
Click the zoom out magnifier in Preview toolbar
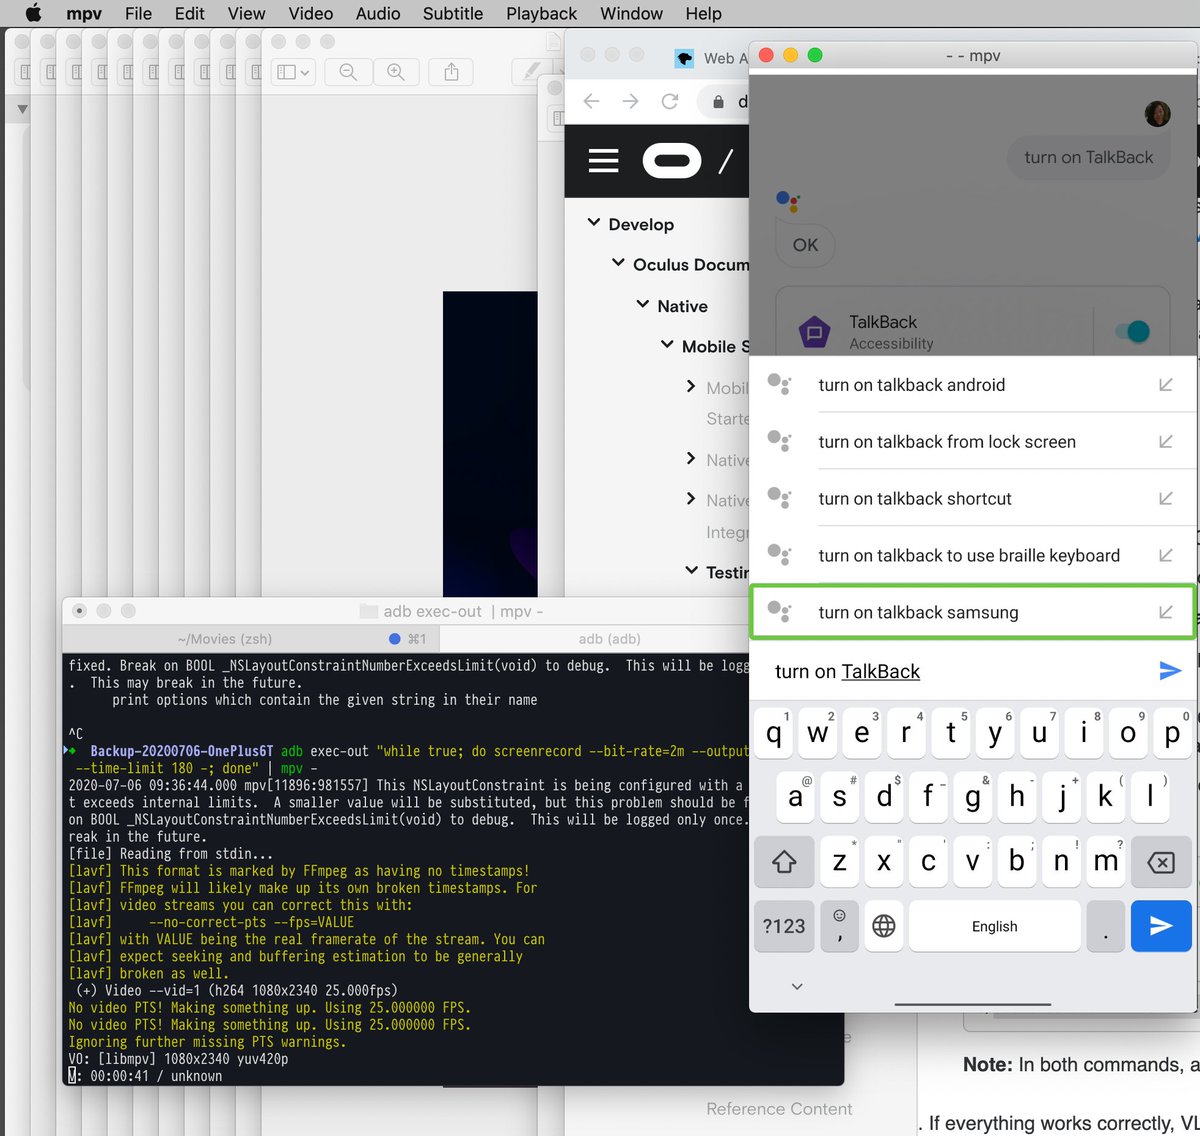point(348,72)
